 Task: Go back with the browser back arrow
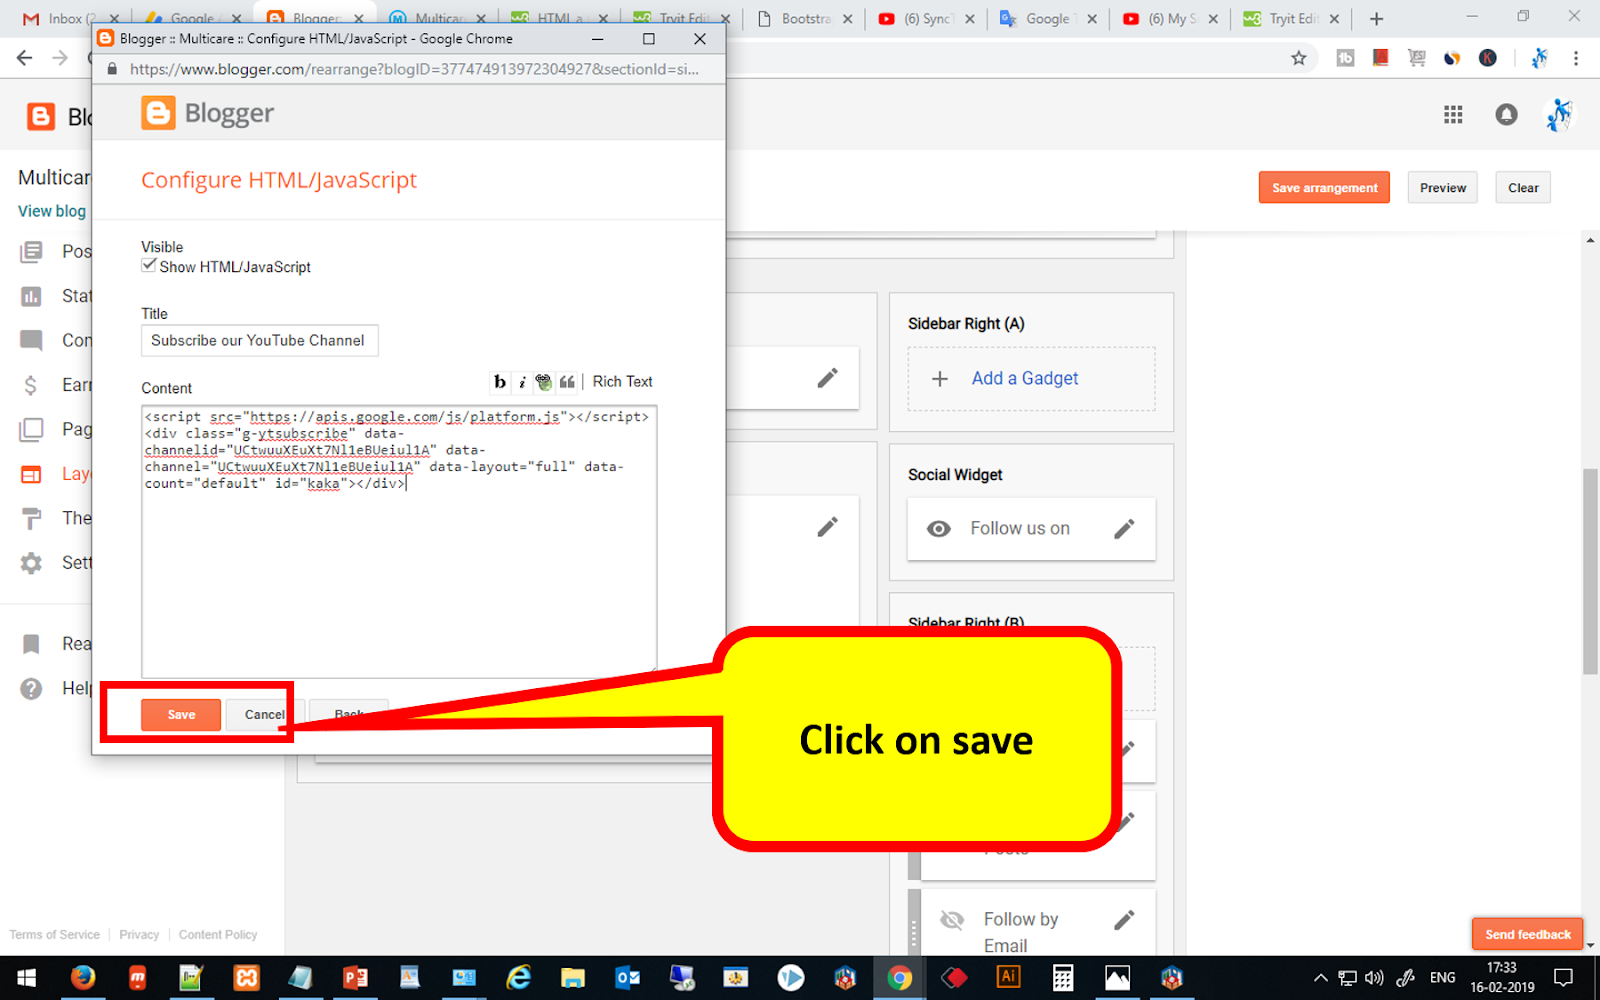(x=25, y=58)
